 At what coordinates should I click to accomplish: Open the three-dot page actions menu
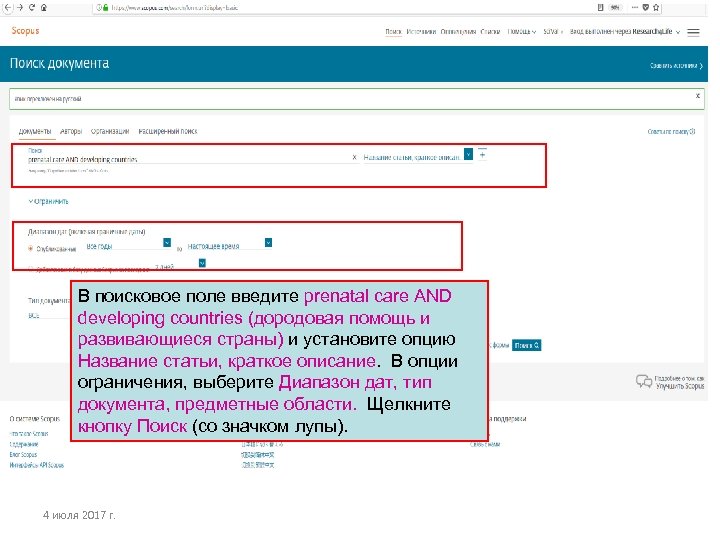635,7
